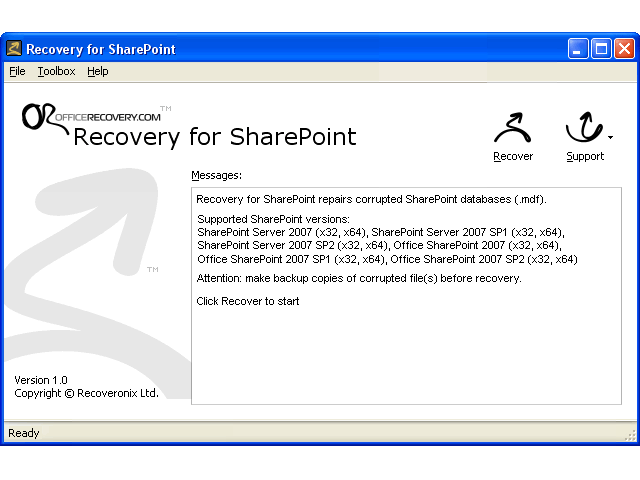Click the Support anchor icon
640x480 pixels.
coord(584,127)
